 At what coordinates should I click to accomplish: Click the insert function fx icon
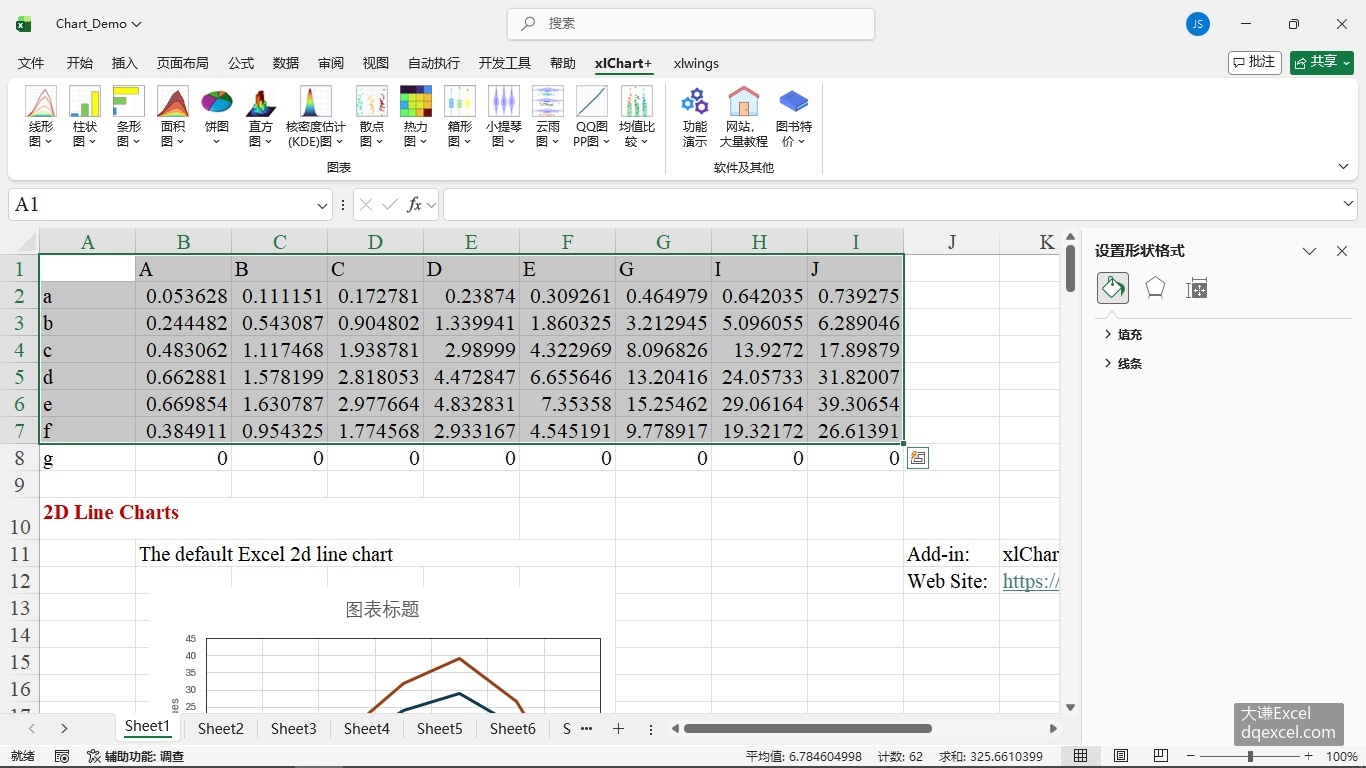pyautogui.click(x=414, y=205)
